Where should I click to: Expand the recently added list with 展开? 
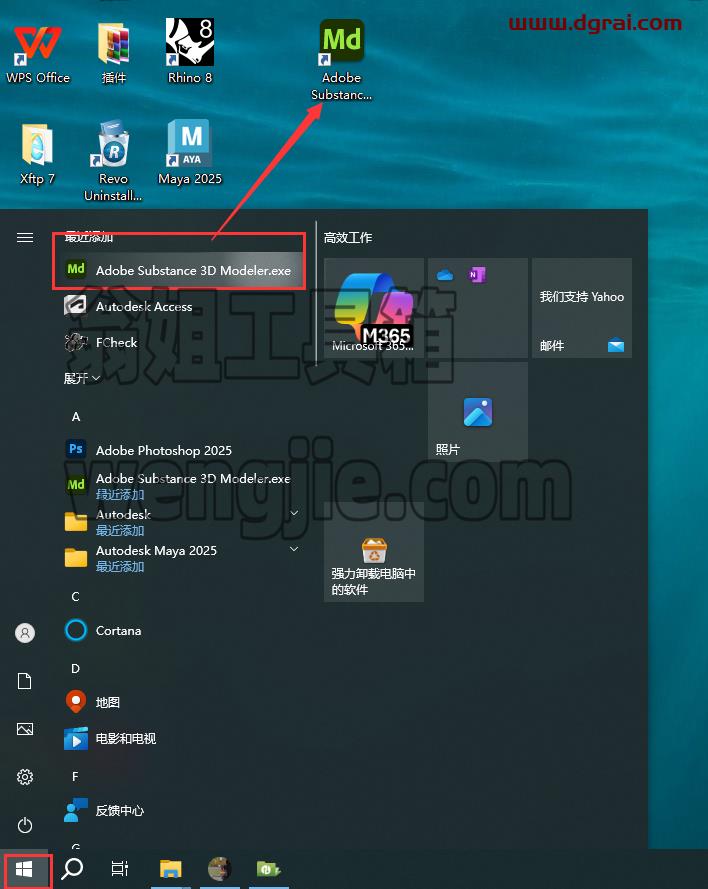(x=82, y=378)
